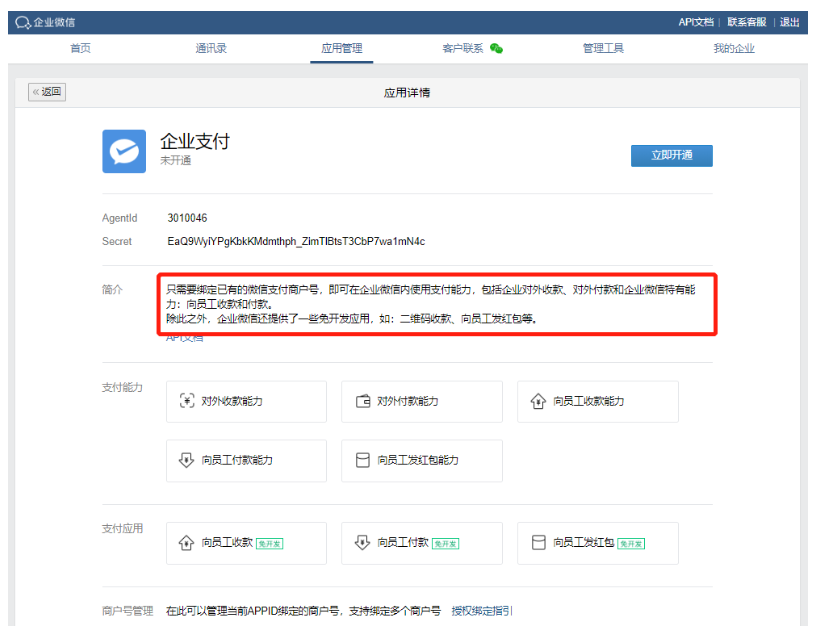This screenshot has width=822, height=638.
Task: Click the 简介 section label
Action: (112, 289)
